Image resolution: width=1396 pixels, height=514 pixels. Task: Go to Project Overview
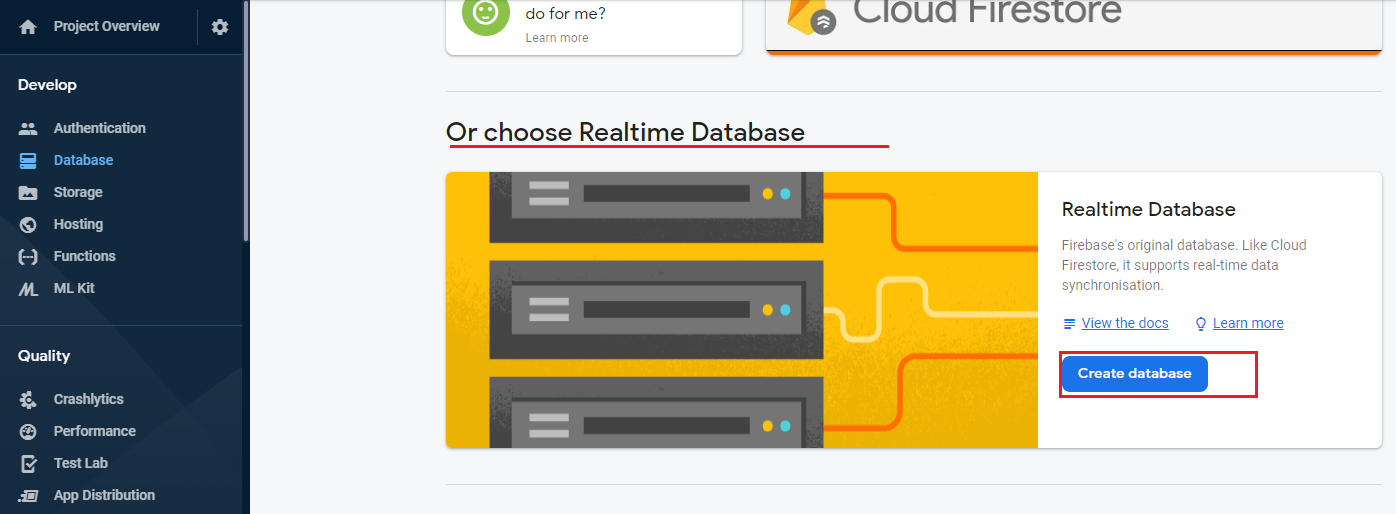click(106, 27)
